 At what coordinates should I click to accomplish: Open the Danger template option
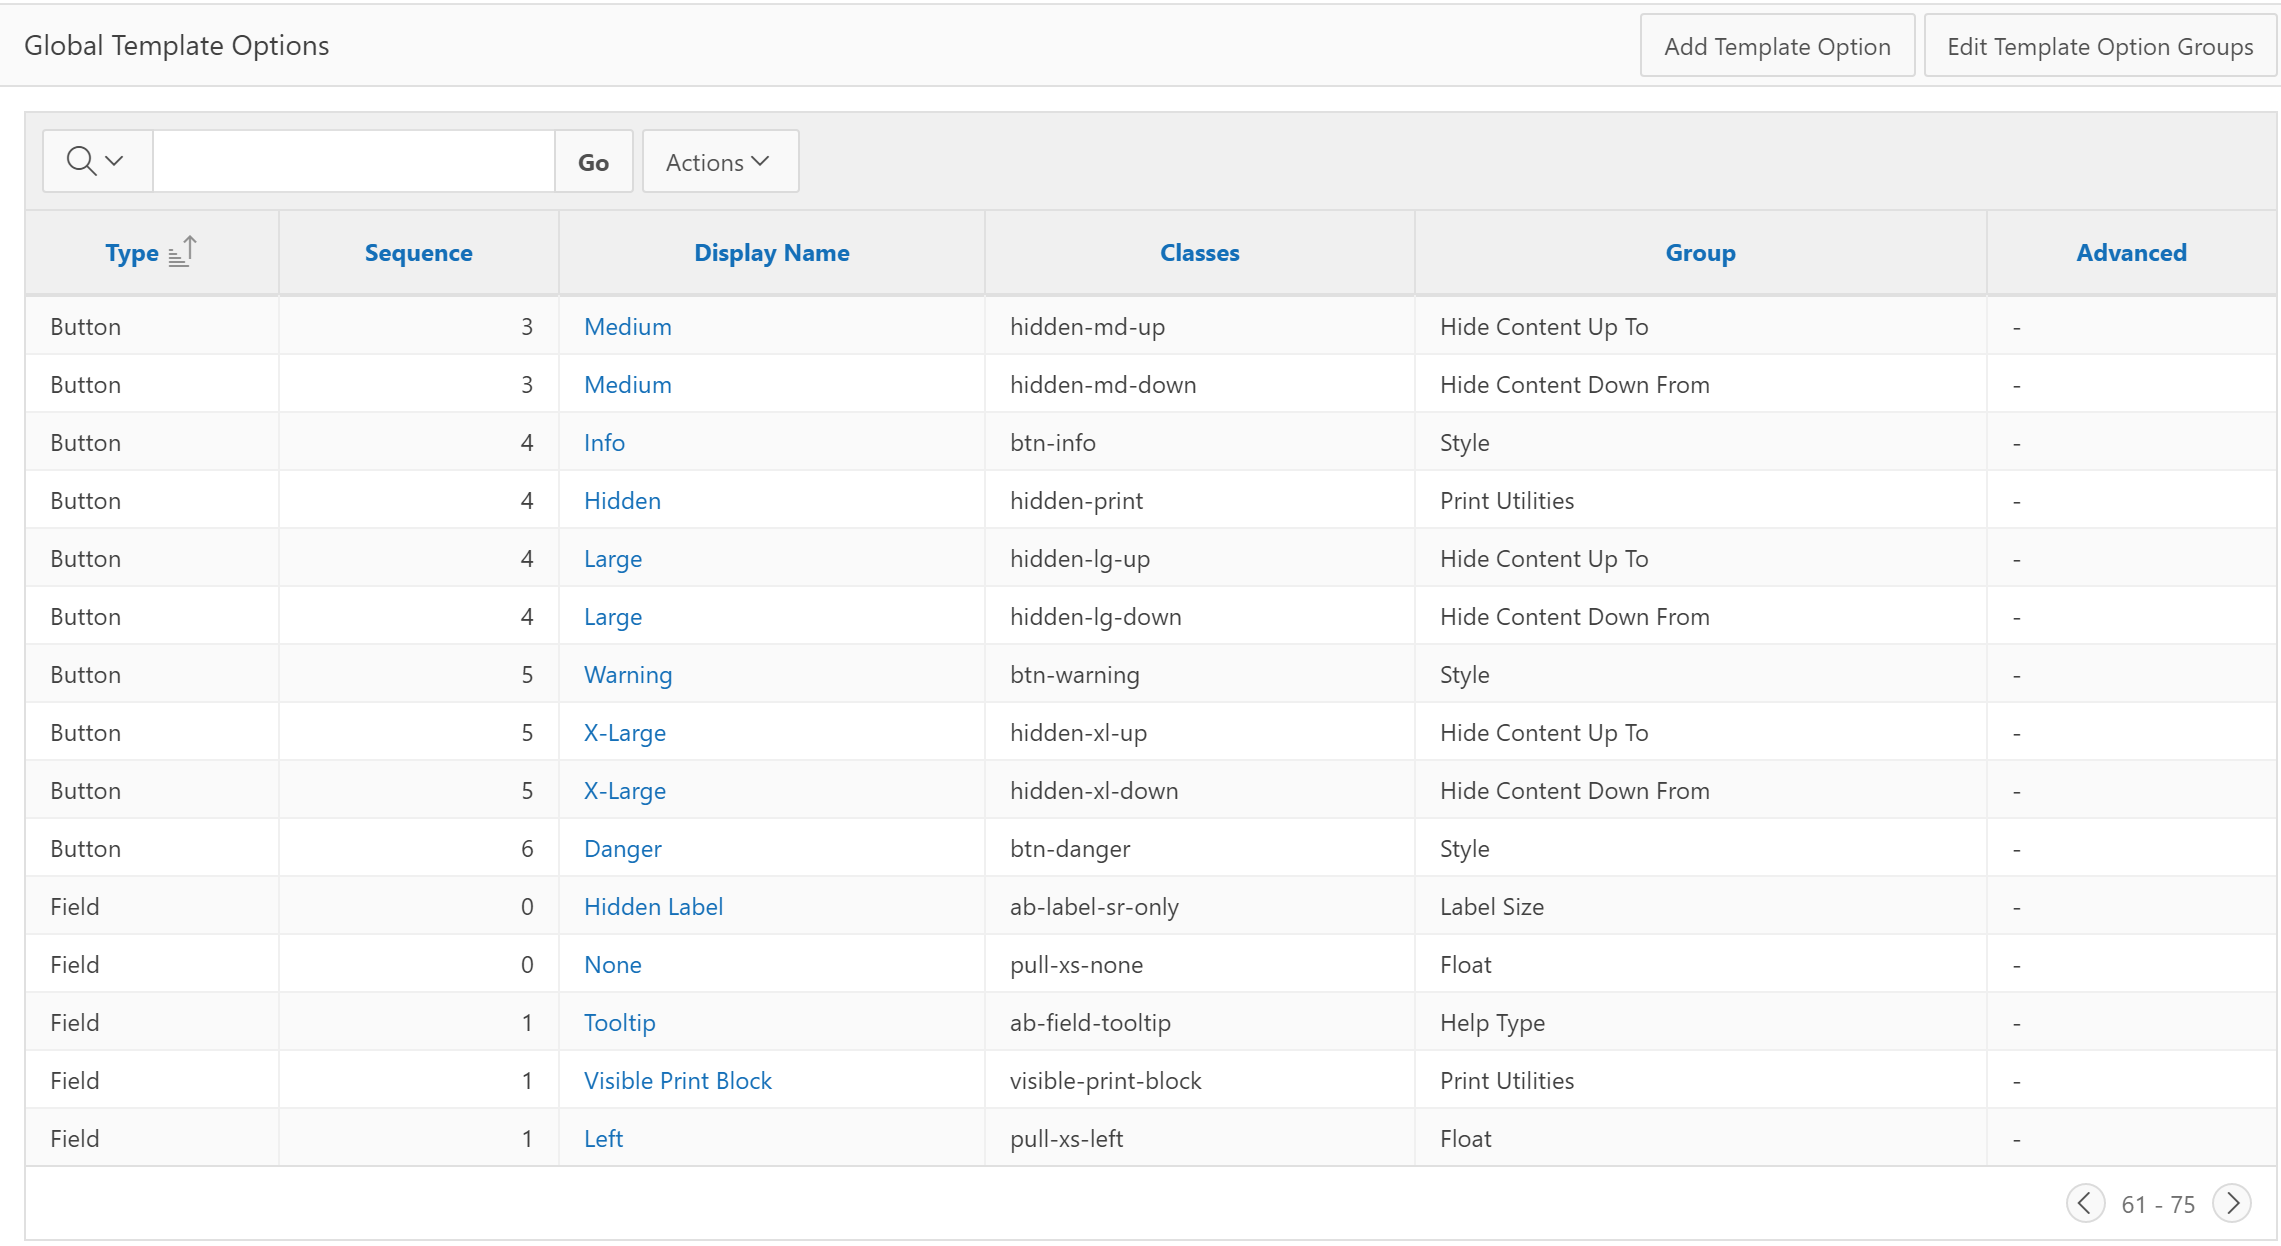[622, 849]
